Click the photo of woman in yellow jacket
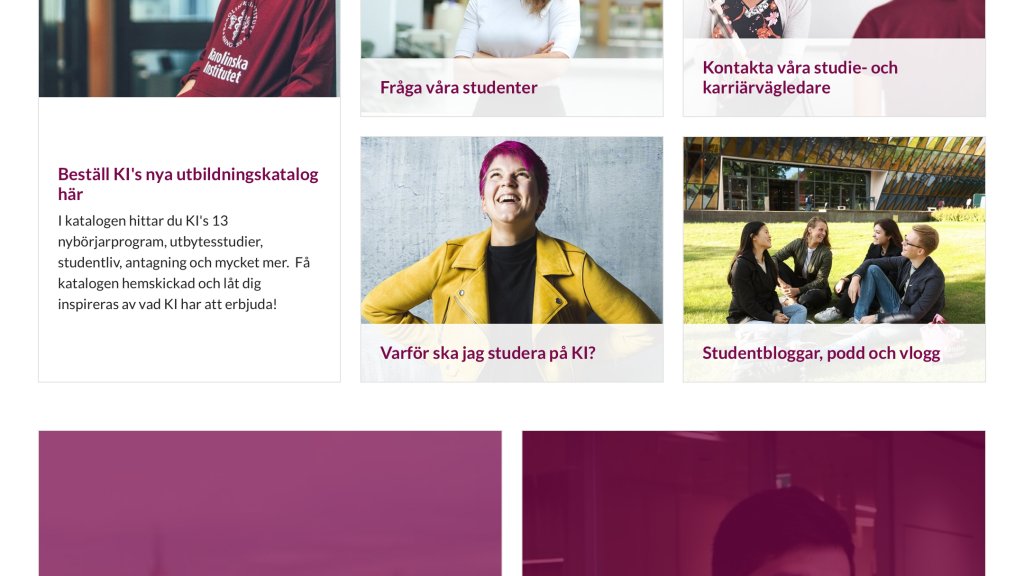 [511, 231]
